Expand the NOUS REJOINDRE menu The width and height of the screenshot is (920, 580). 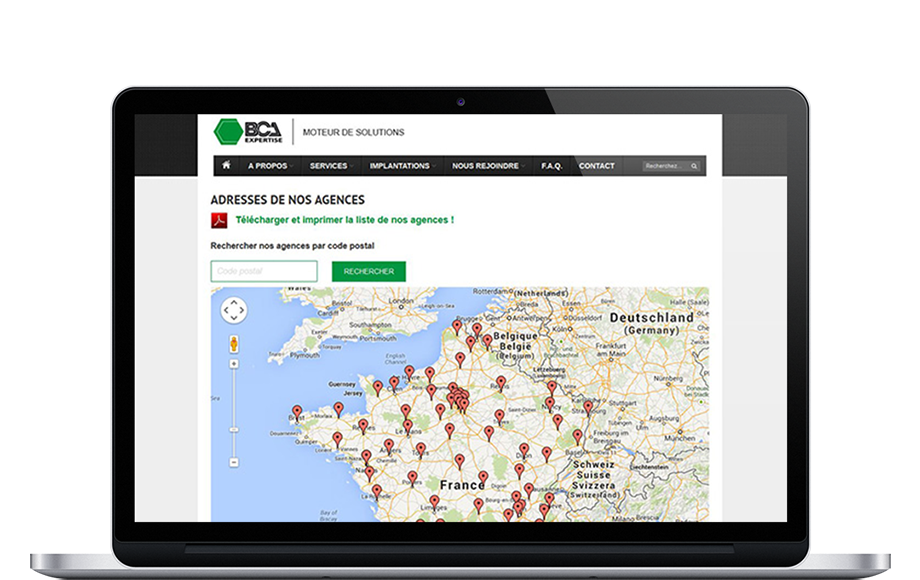click(x=486, y=166)
